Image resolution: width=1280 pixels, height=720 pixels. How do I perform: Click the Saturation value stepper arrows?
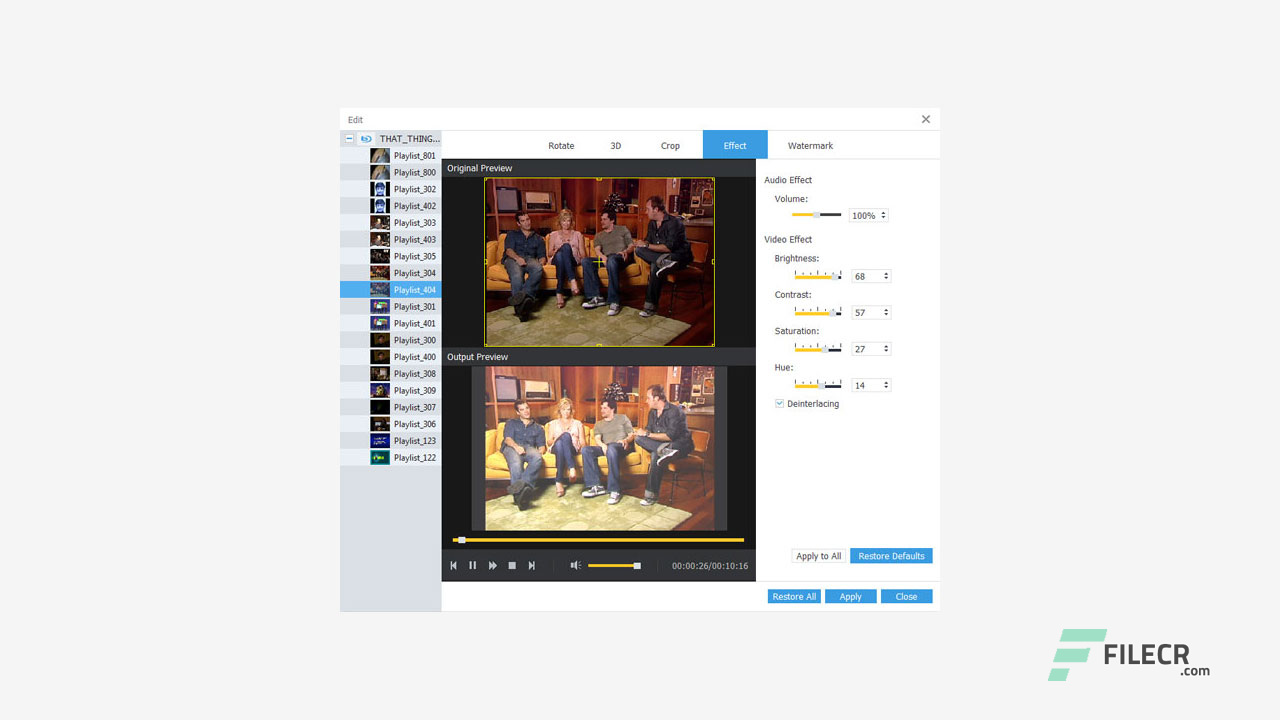(886, 349)
